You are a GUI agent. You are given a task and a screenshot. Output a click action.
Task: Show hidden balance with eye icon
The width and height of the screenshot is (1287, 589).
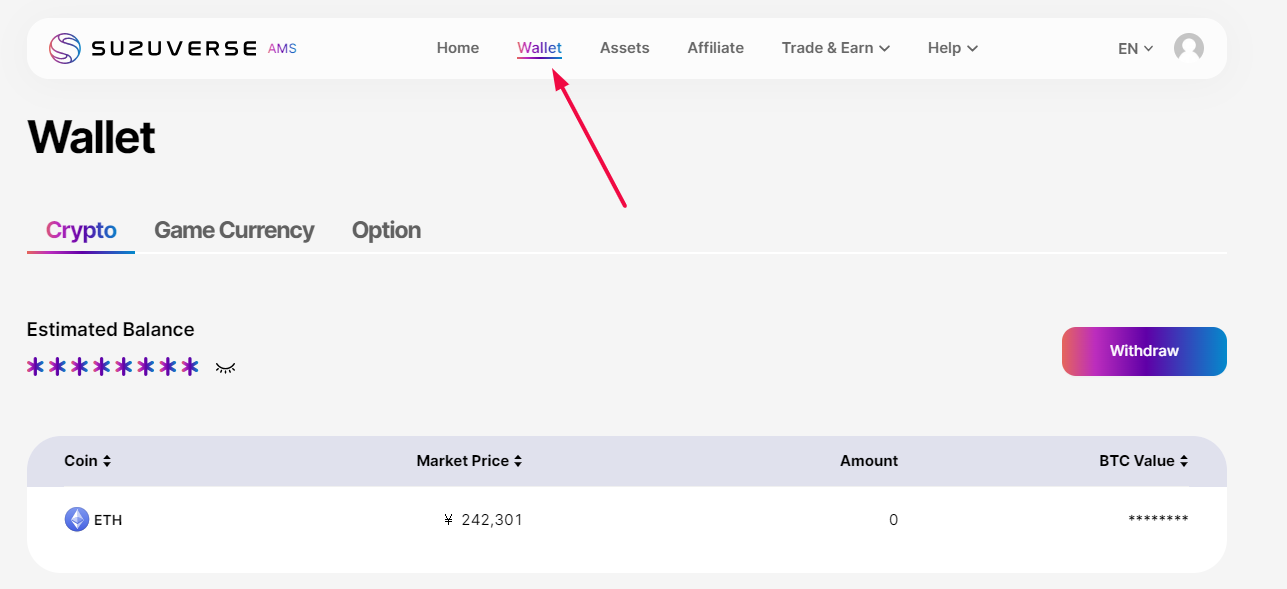click(x=226, y=368)
